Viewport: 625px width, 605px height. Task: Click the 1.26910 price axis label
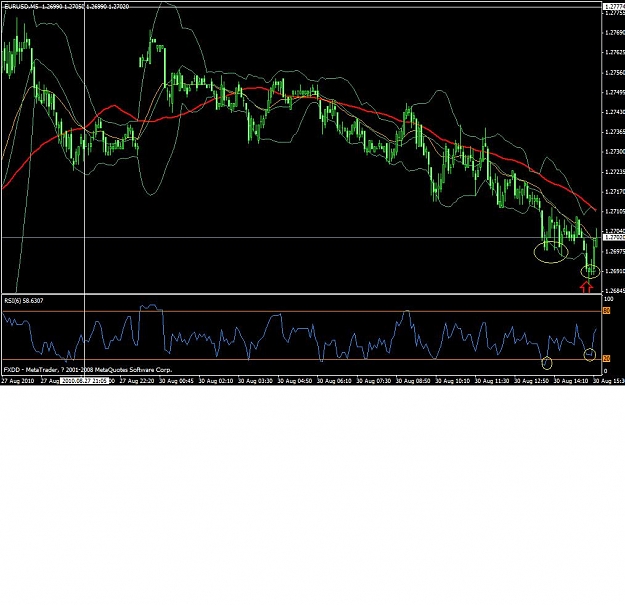pos(615,271)
